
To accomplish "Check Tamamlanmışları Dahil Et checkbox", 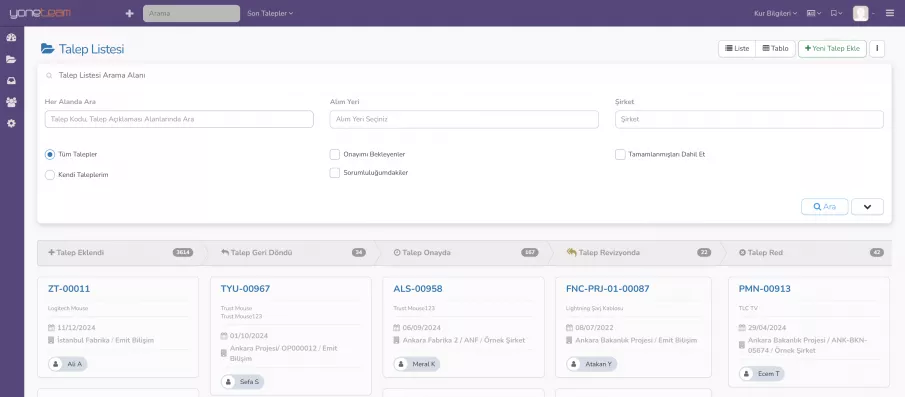I will (620, 155).
